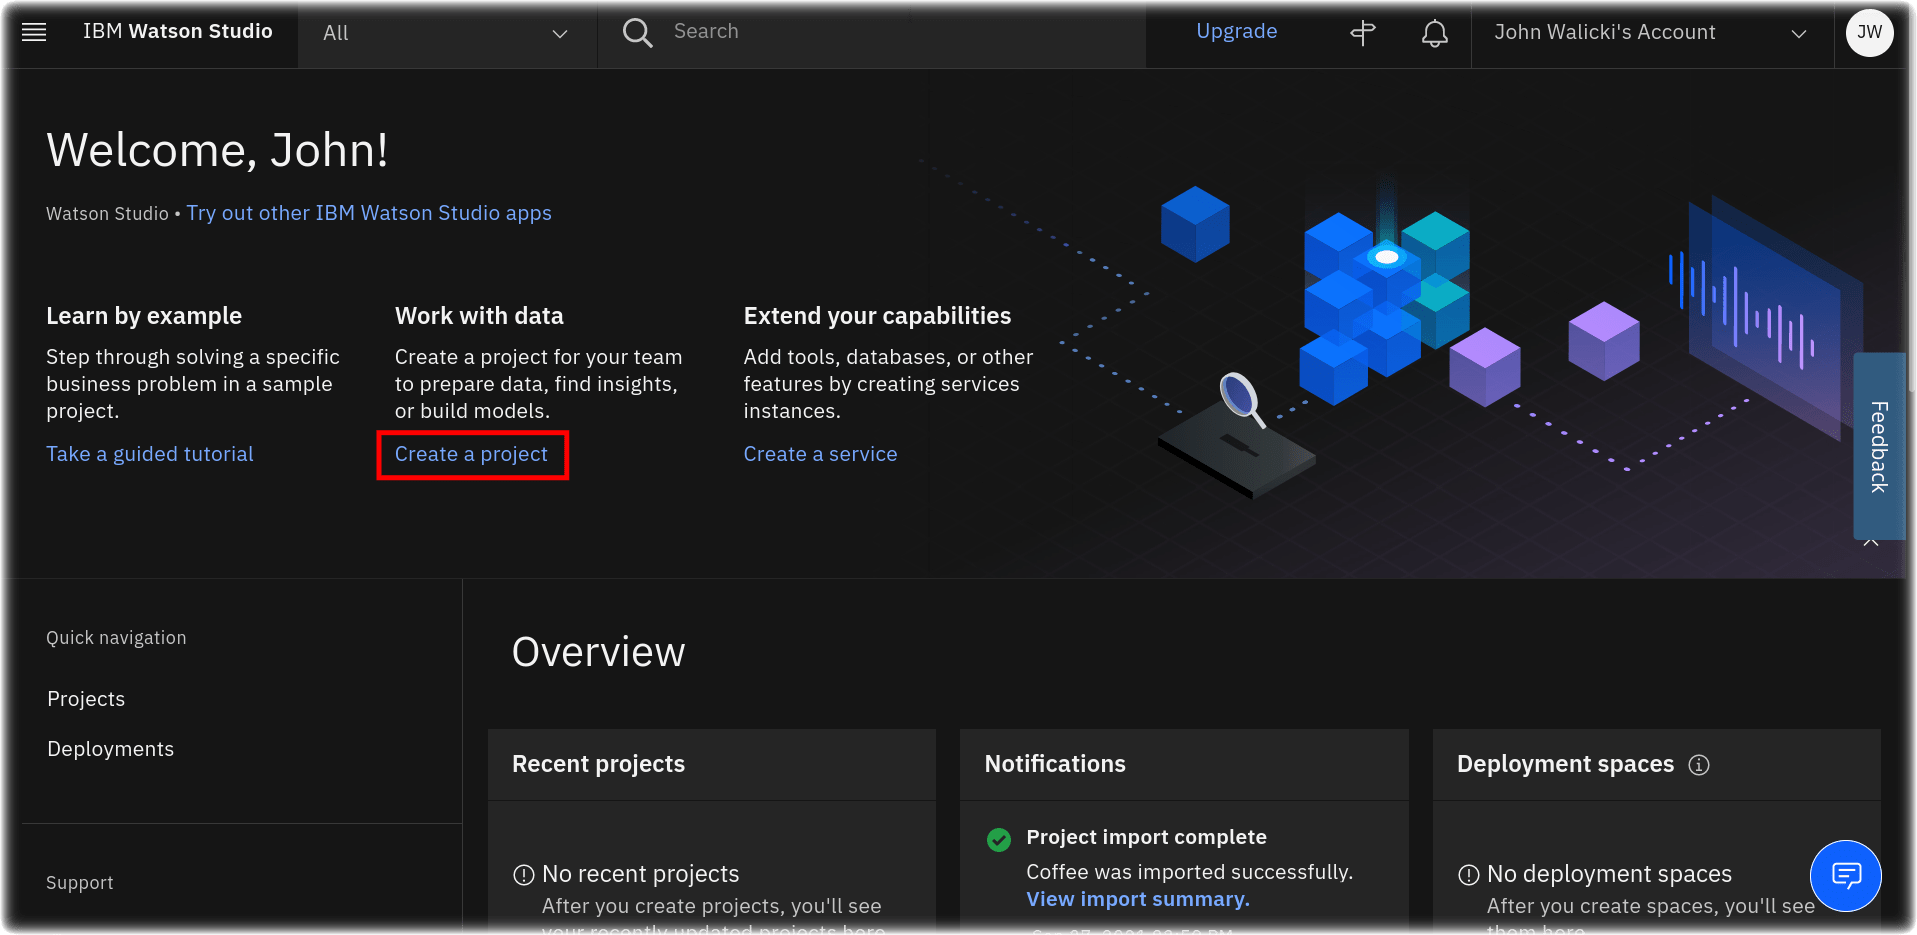Collapse the welcome banner with chevron
Screen dimensions: 1917x935
[1871, 543]
